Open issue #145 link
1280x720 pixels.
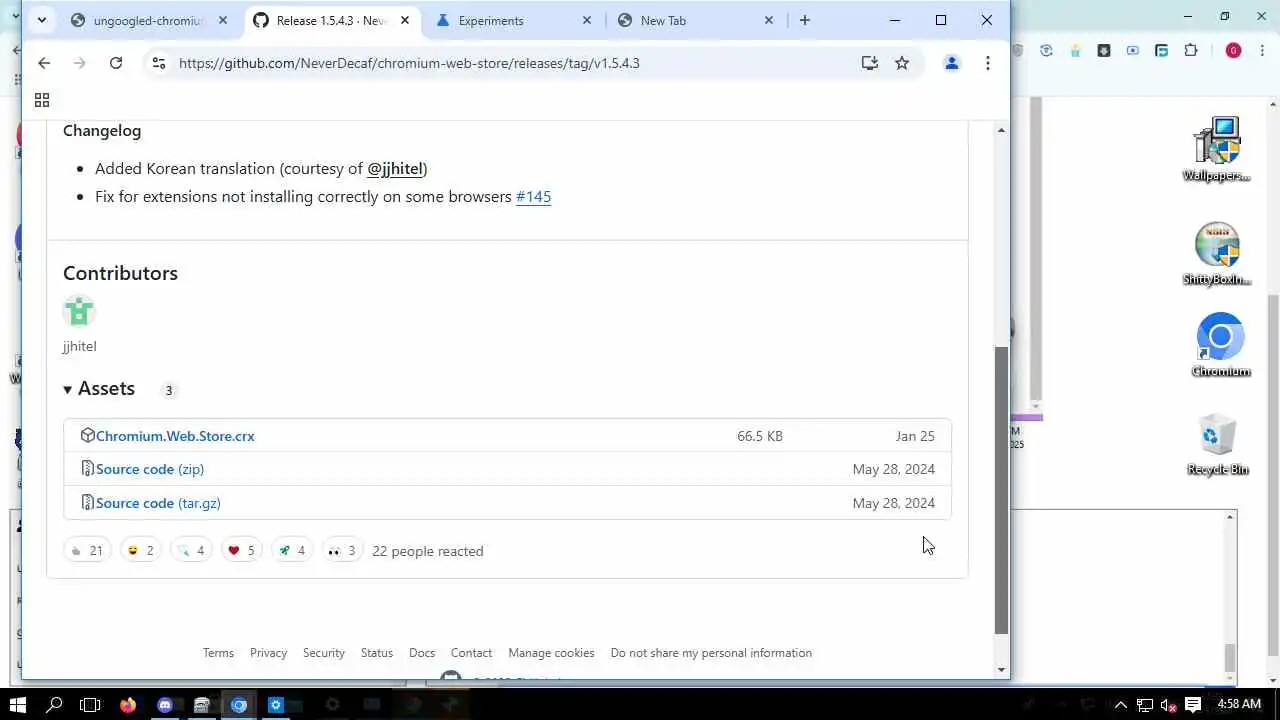point(533,197)
